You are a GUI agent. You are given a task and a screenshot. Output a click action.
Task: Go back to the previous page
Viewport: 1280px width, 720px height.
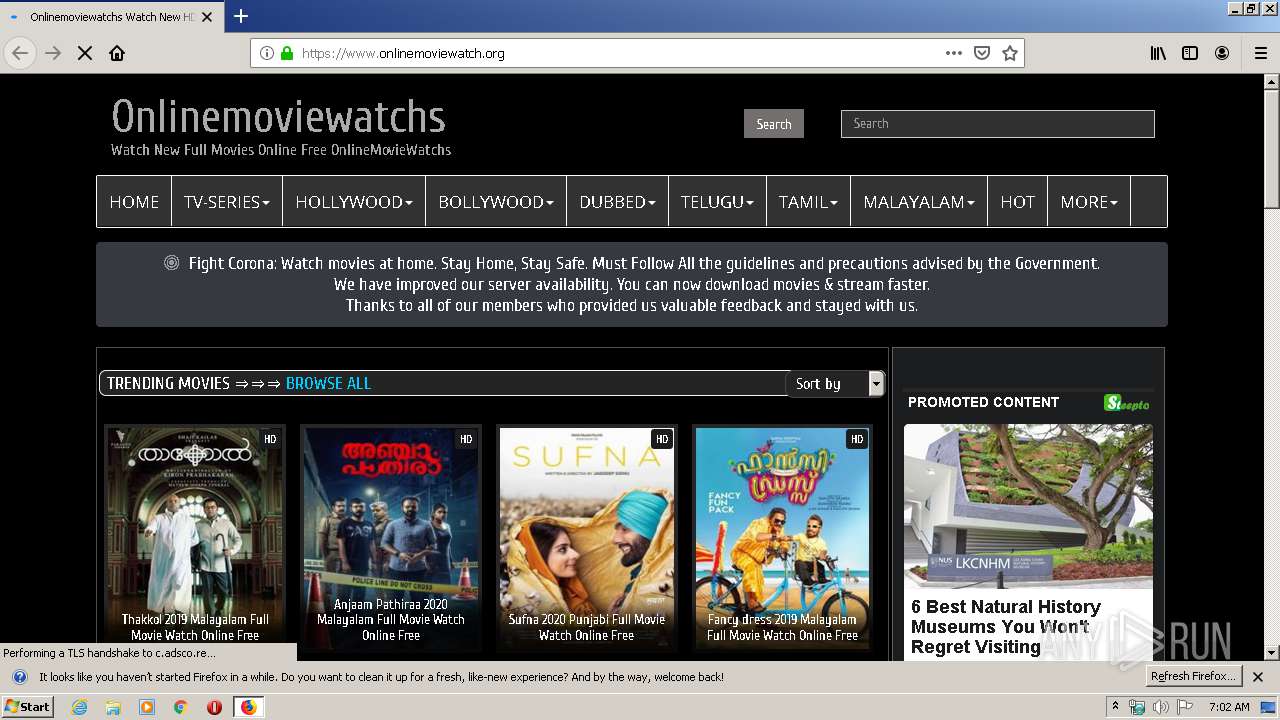(20, 53)
